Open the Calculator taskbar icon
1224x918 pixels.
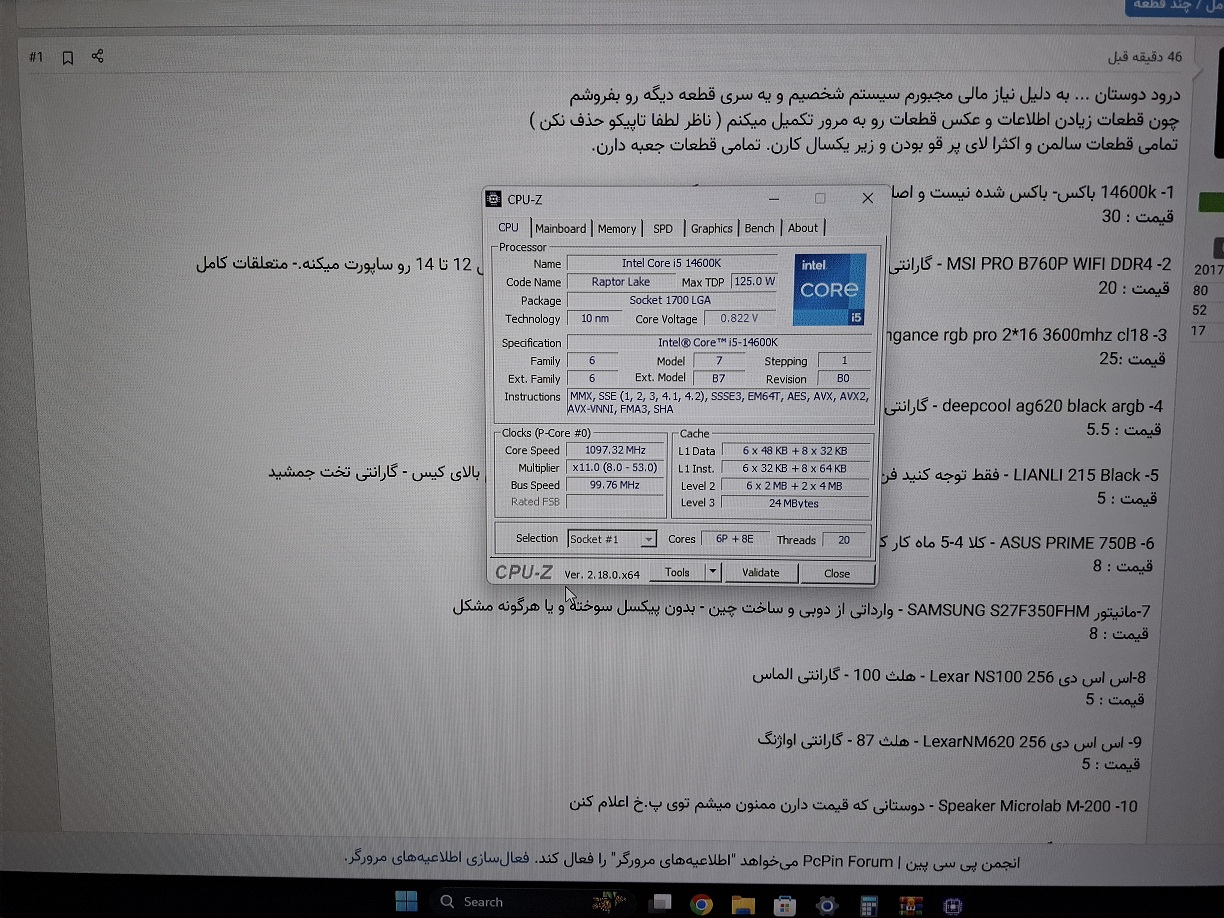click(868, 904)
